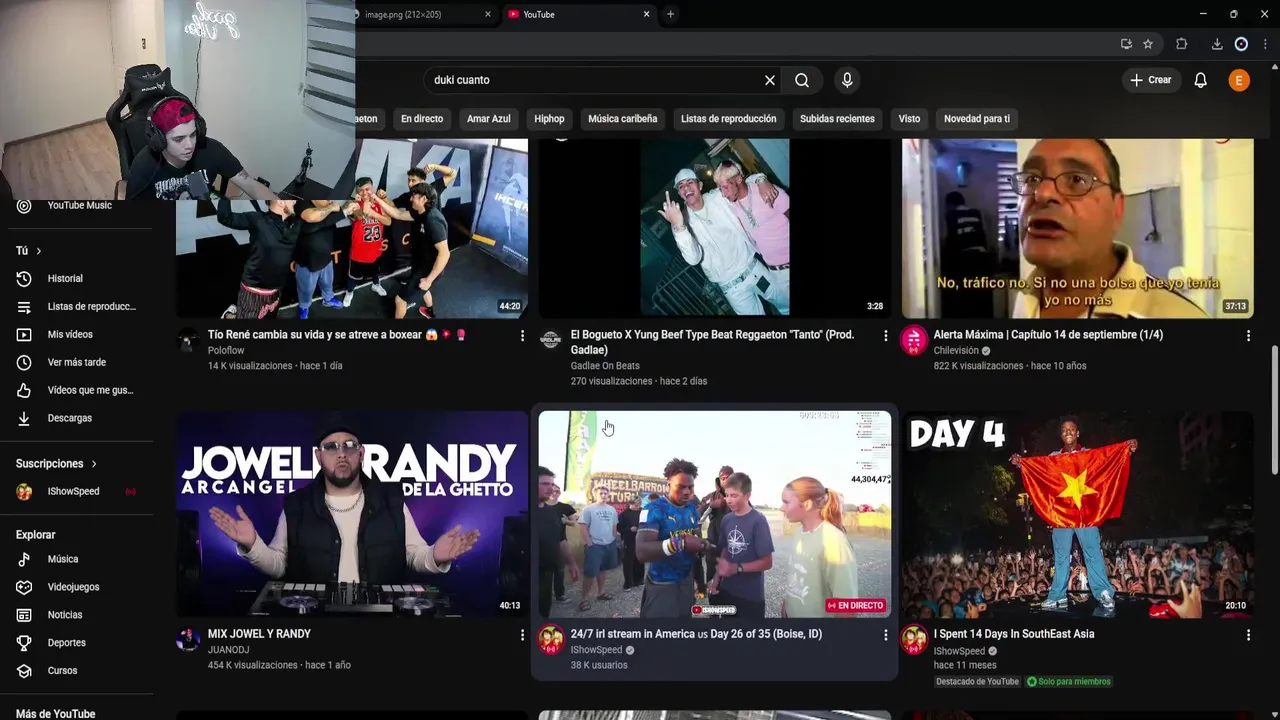The image size is (1280, 720).
Task: Open Ver más tarde in sidebar
Action: [77, 362]
